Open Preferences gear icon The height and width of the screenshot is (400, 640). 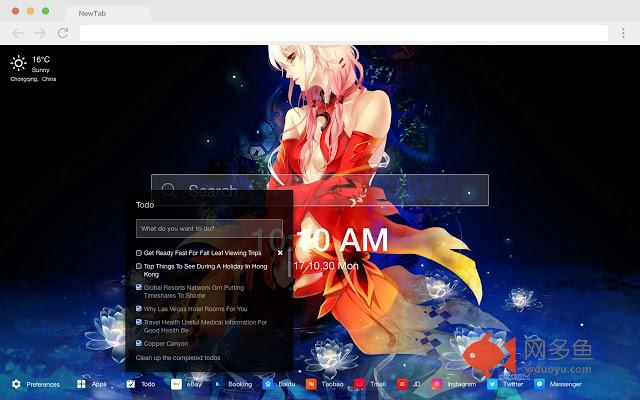(x=16, y=384)
